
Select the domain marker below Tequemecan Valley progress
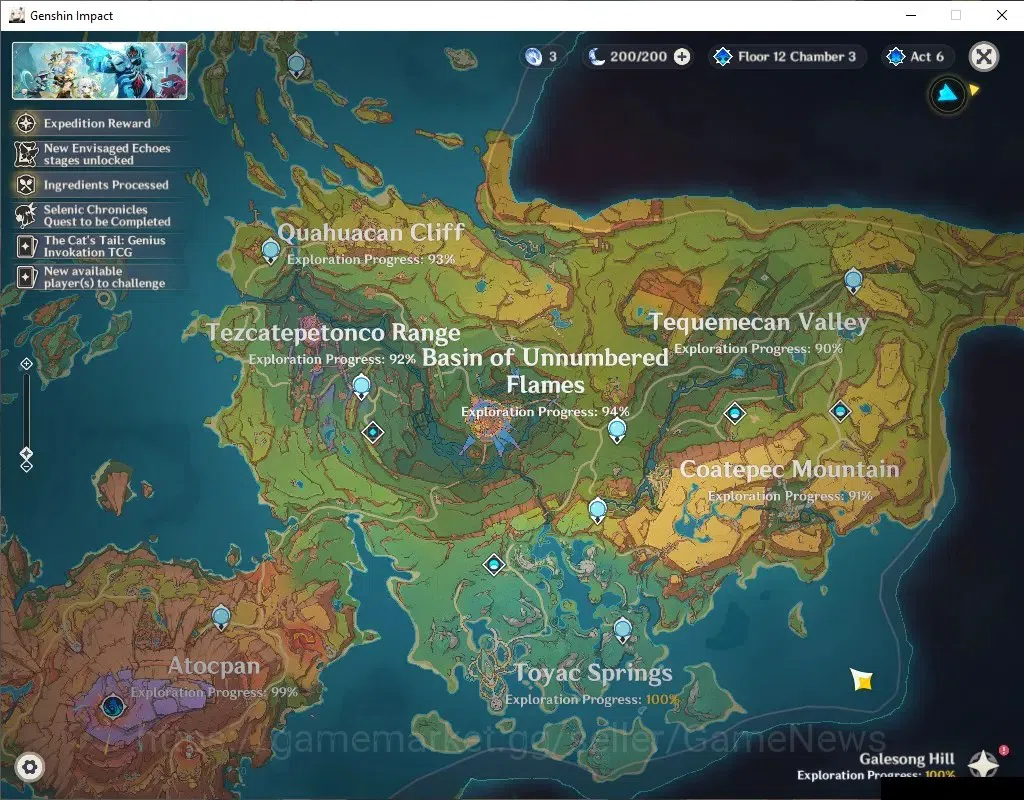(x=735, y=413)
